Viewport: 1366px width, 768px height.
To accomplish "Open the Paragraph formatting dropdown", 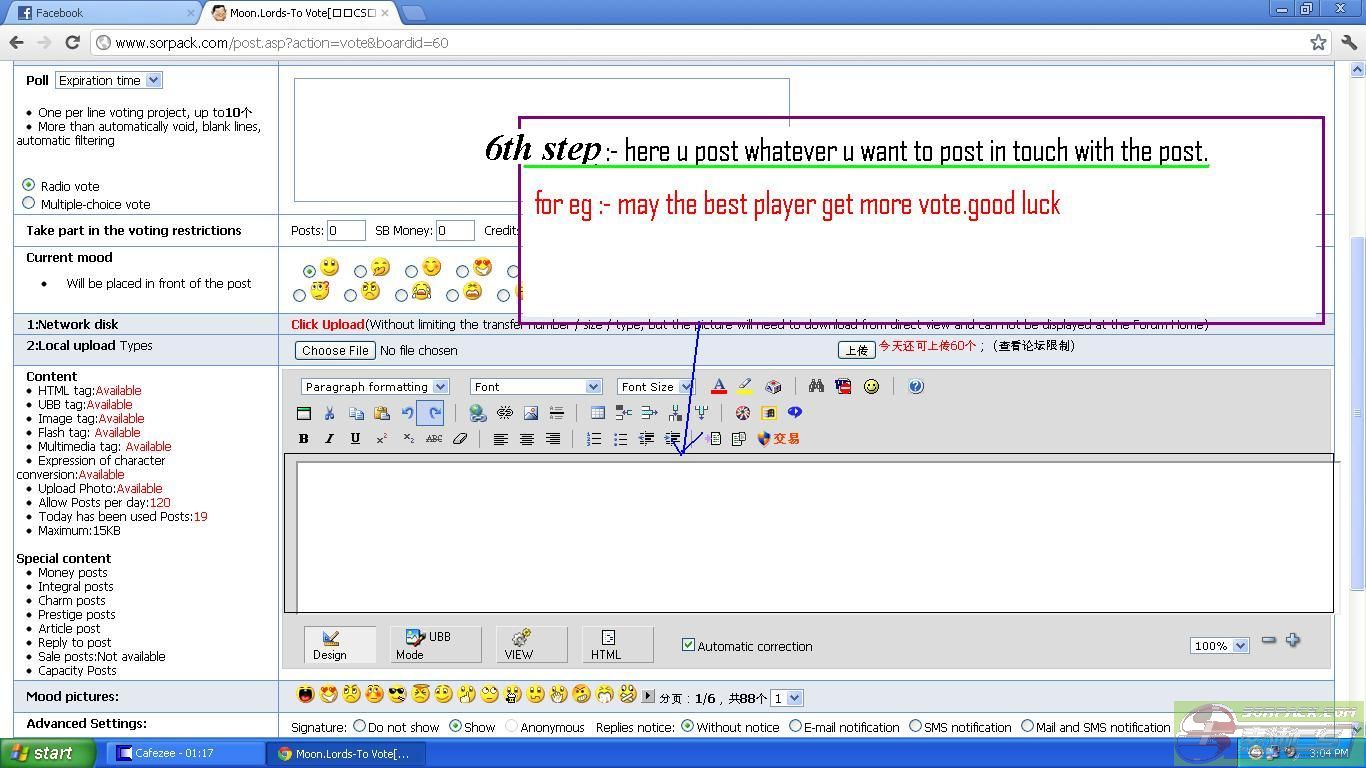I will tap(374, 387).
